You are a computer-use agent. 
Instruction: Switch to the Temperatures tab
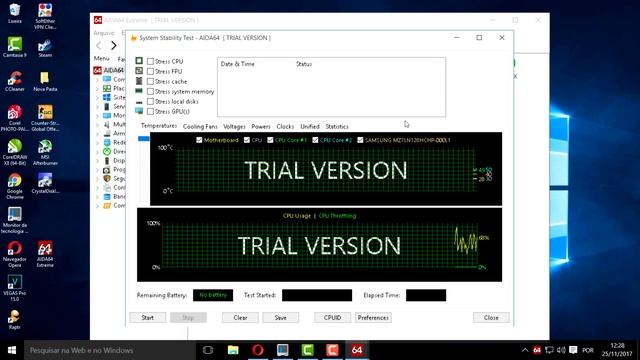(159, 126)
